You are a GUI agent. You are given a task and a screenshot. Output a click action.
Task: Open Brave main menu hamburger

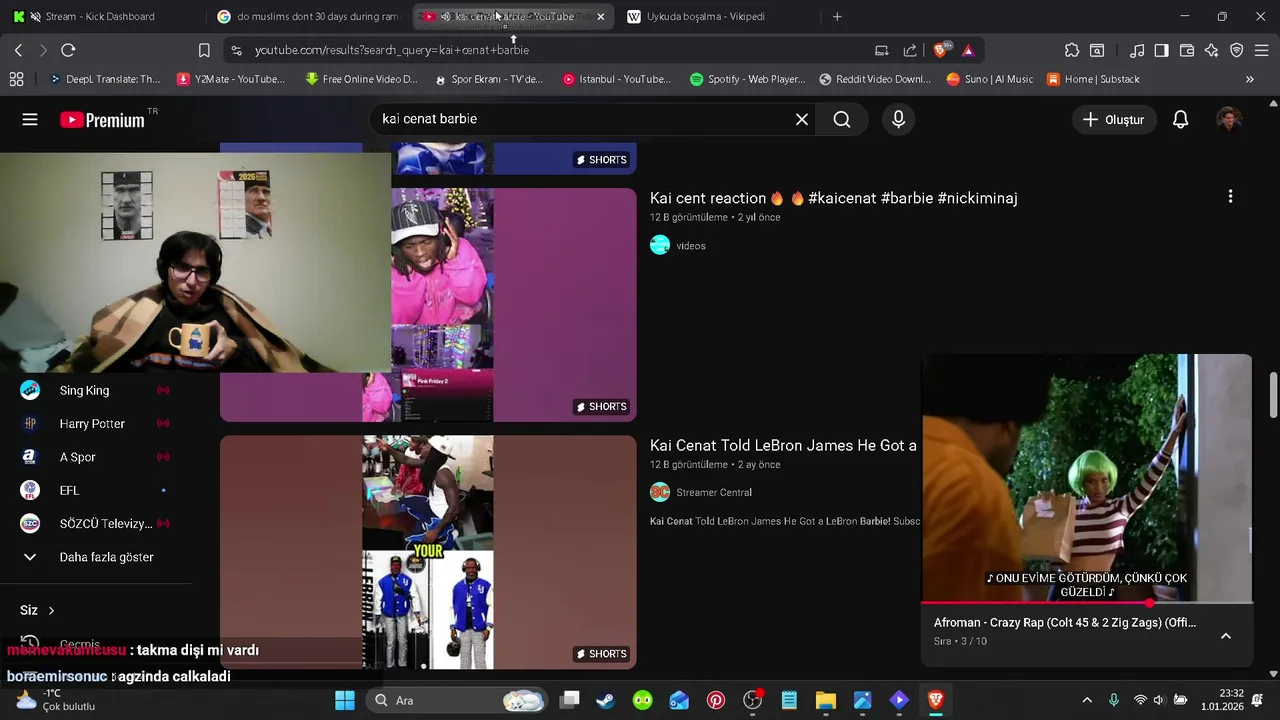click(1262, 50)
